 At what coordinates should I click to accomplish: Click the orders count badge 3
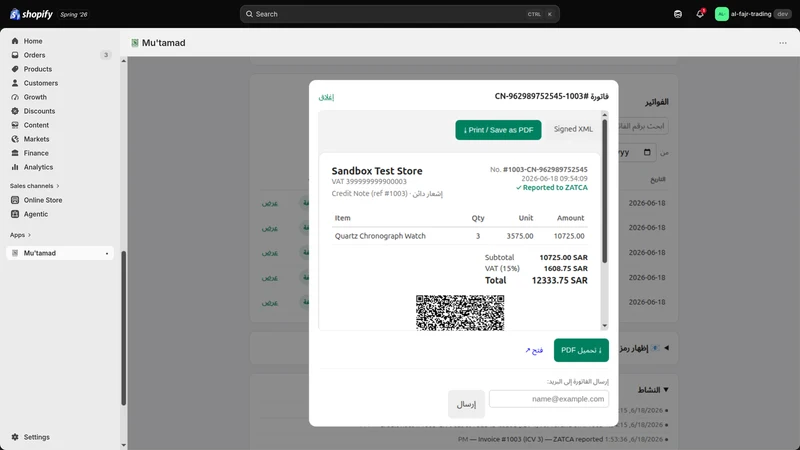tap(106, 55)
